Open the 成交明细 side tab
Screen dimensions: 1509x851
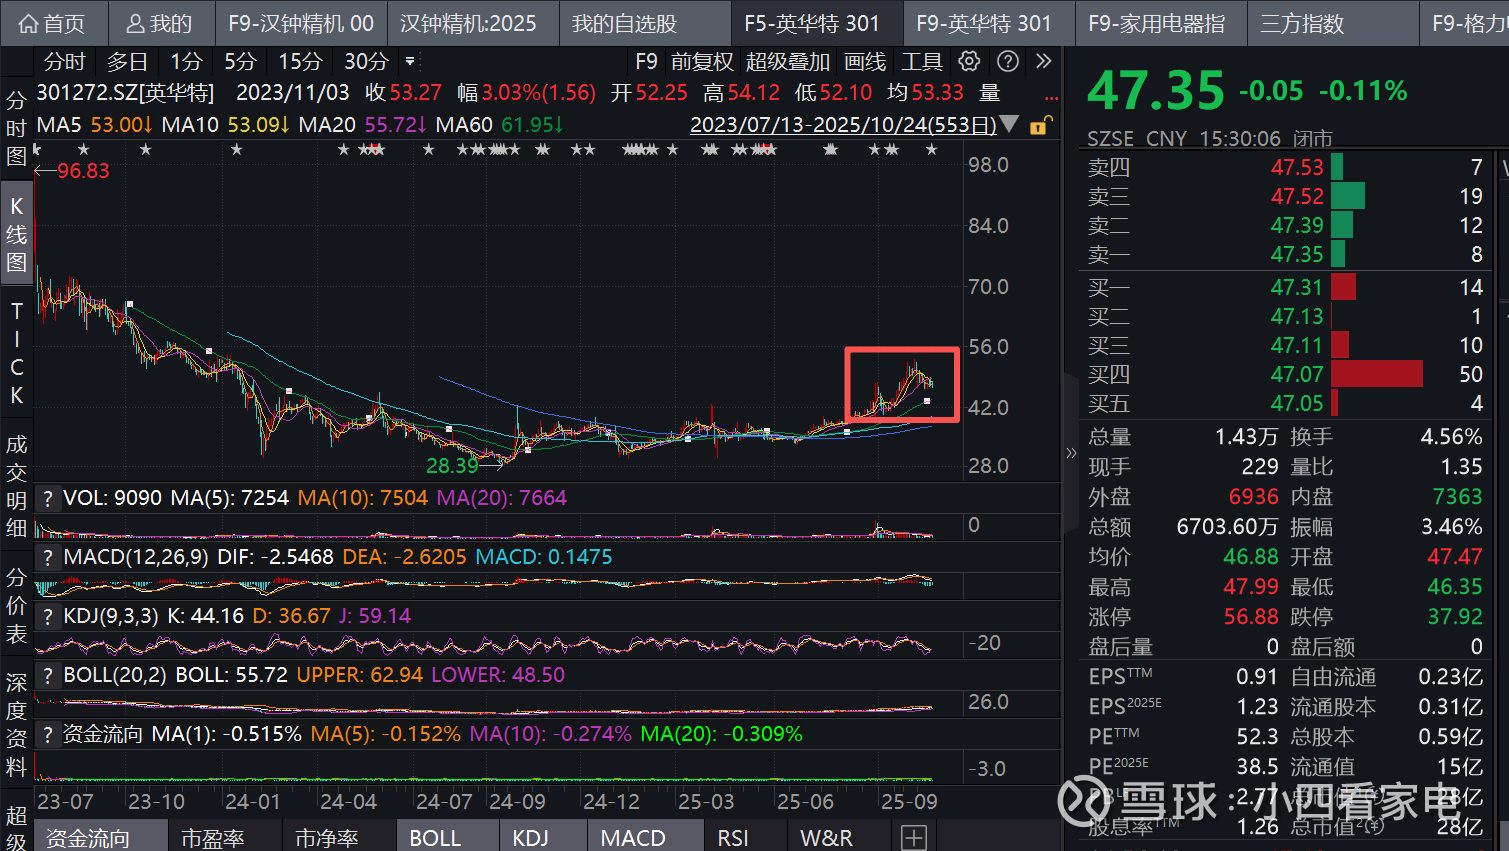[x=16, y=486]
